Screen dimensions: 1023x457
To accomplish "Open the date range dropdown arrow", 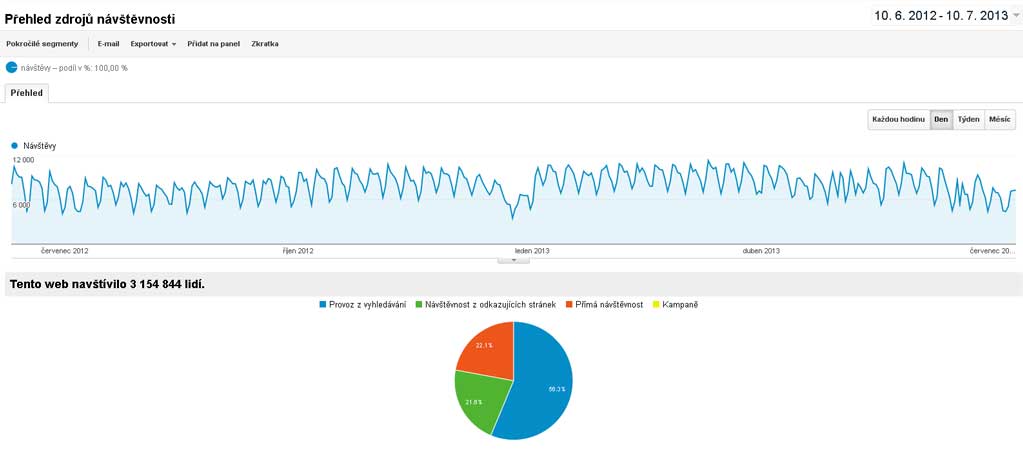I will pos(1016,16).
